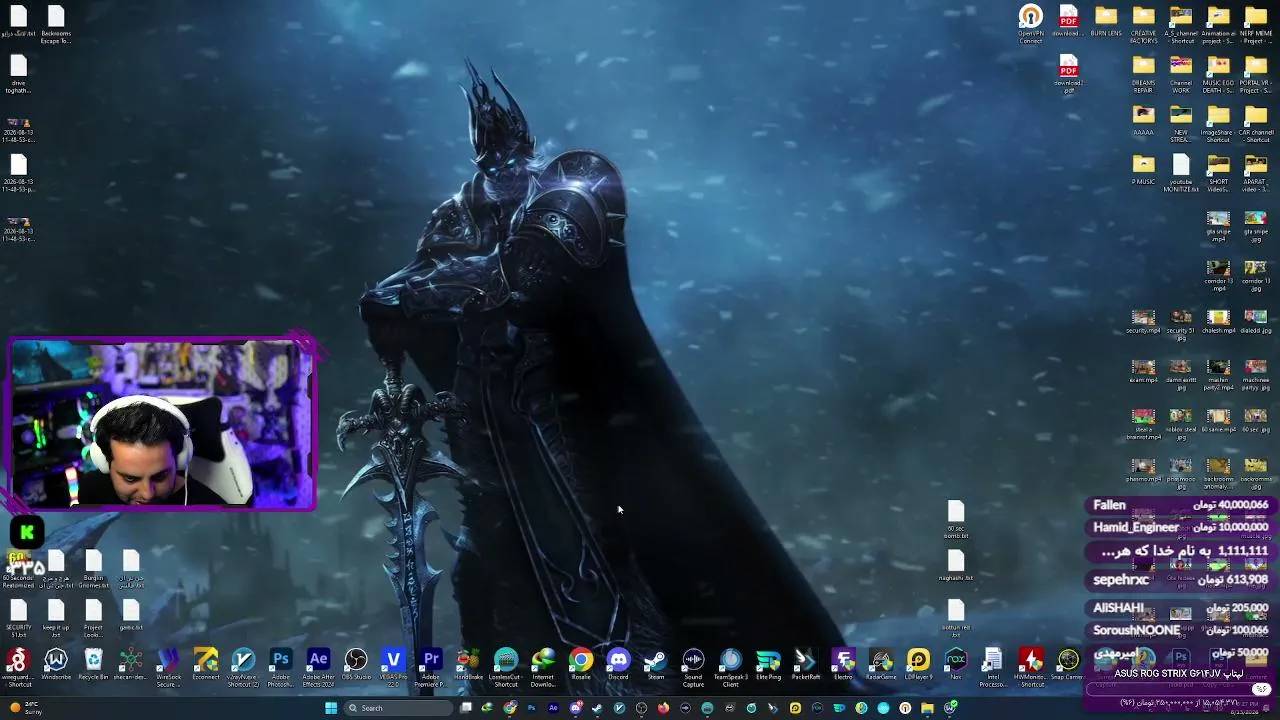Open the v2rayN shortcut on the desktop
Screen dimensions: 1280x720
(x=243, y=668)
